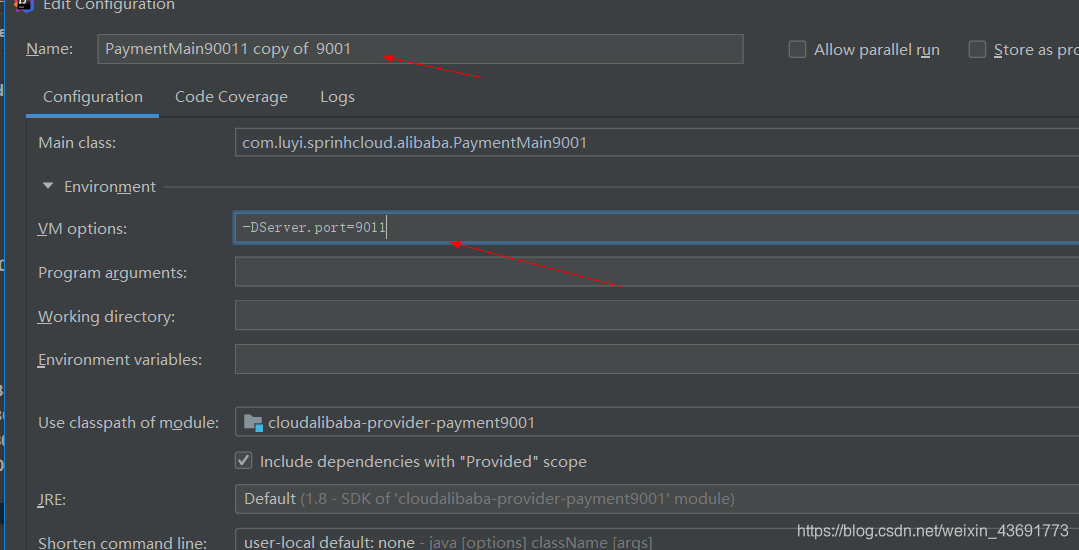Click the Shorten command line label

point(122,542)
